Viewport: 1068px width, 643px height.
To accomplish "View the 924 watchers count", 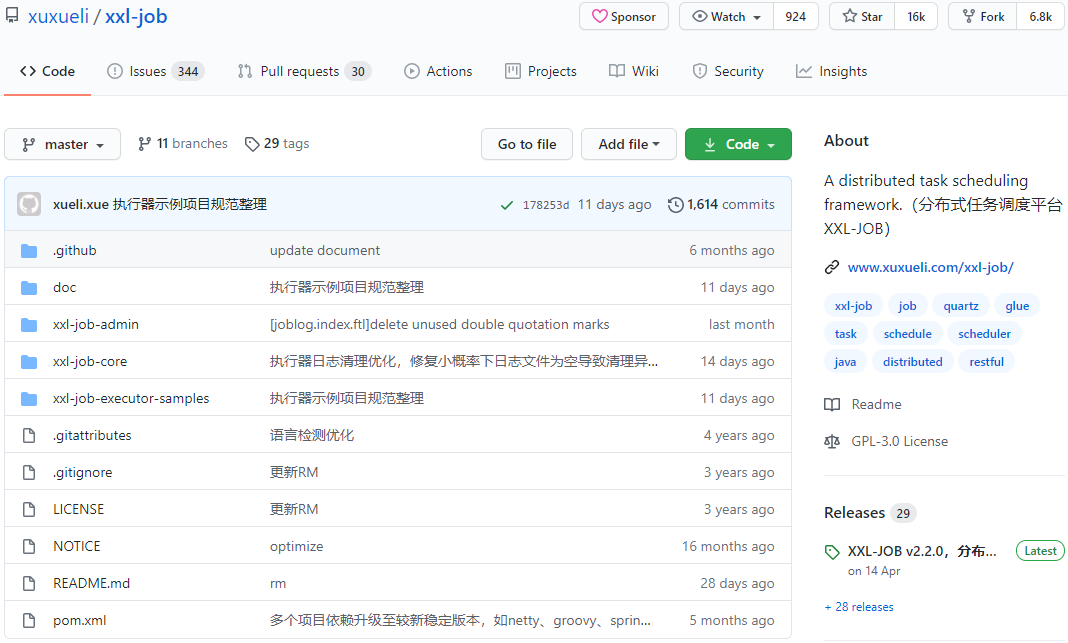I will pyautogui.click(x=796, y=16).
